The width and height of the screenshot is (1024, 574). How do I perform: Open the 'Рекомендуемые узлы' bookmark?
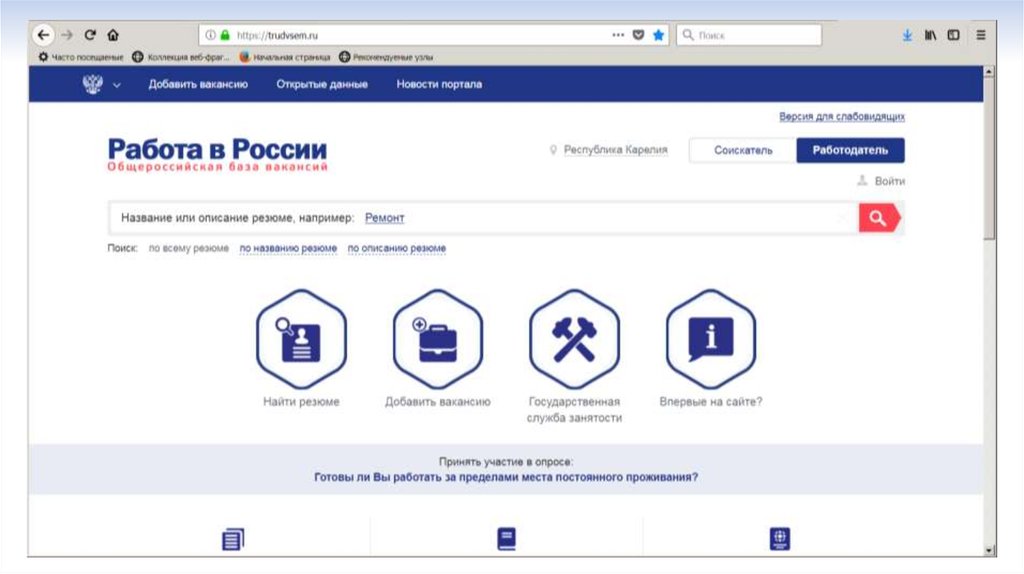(x=386, y=57)
